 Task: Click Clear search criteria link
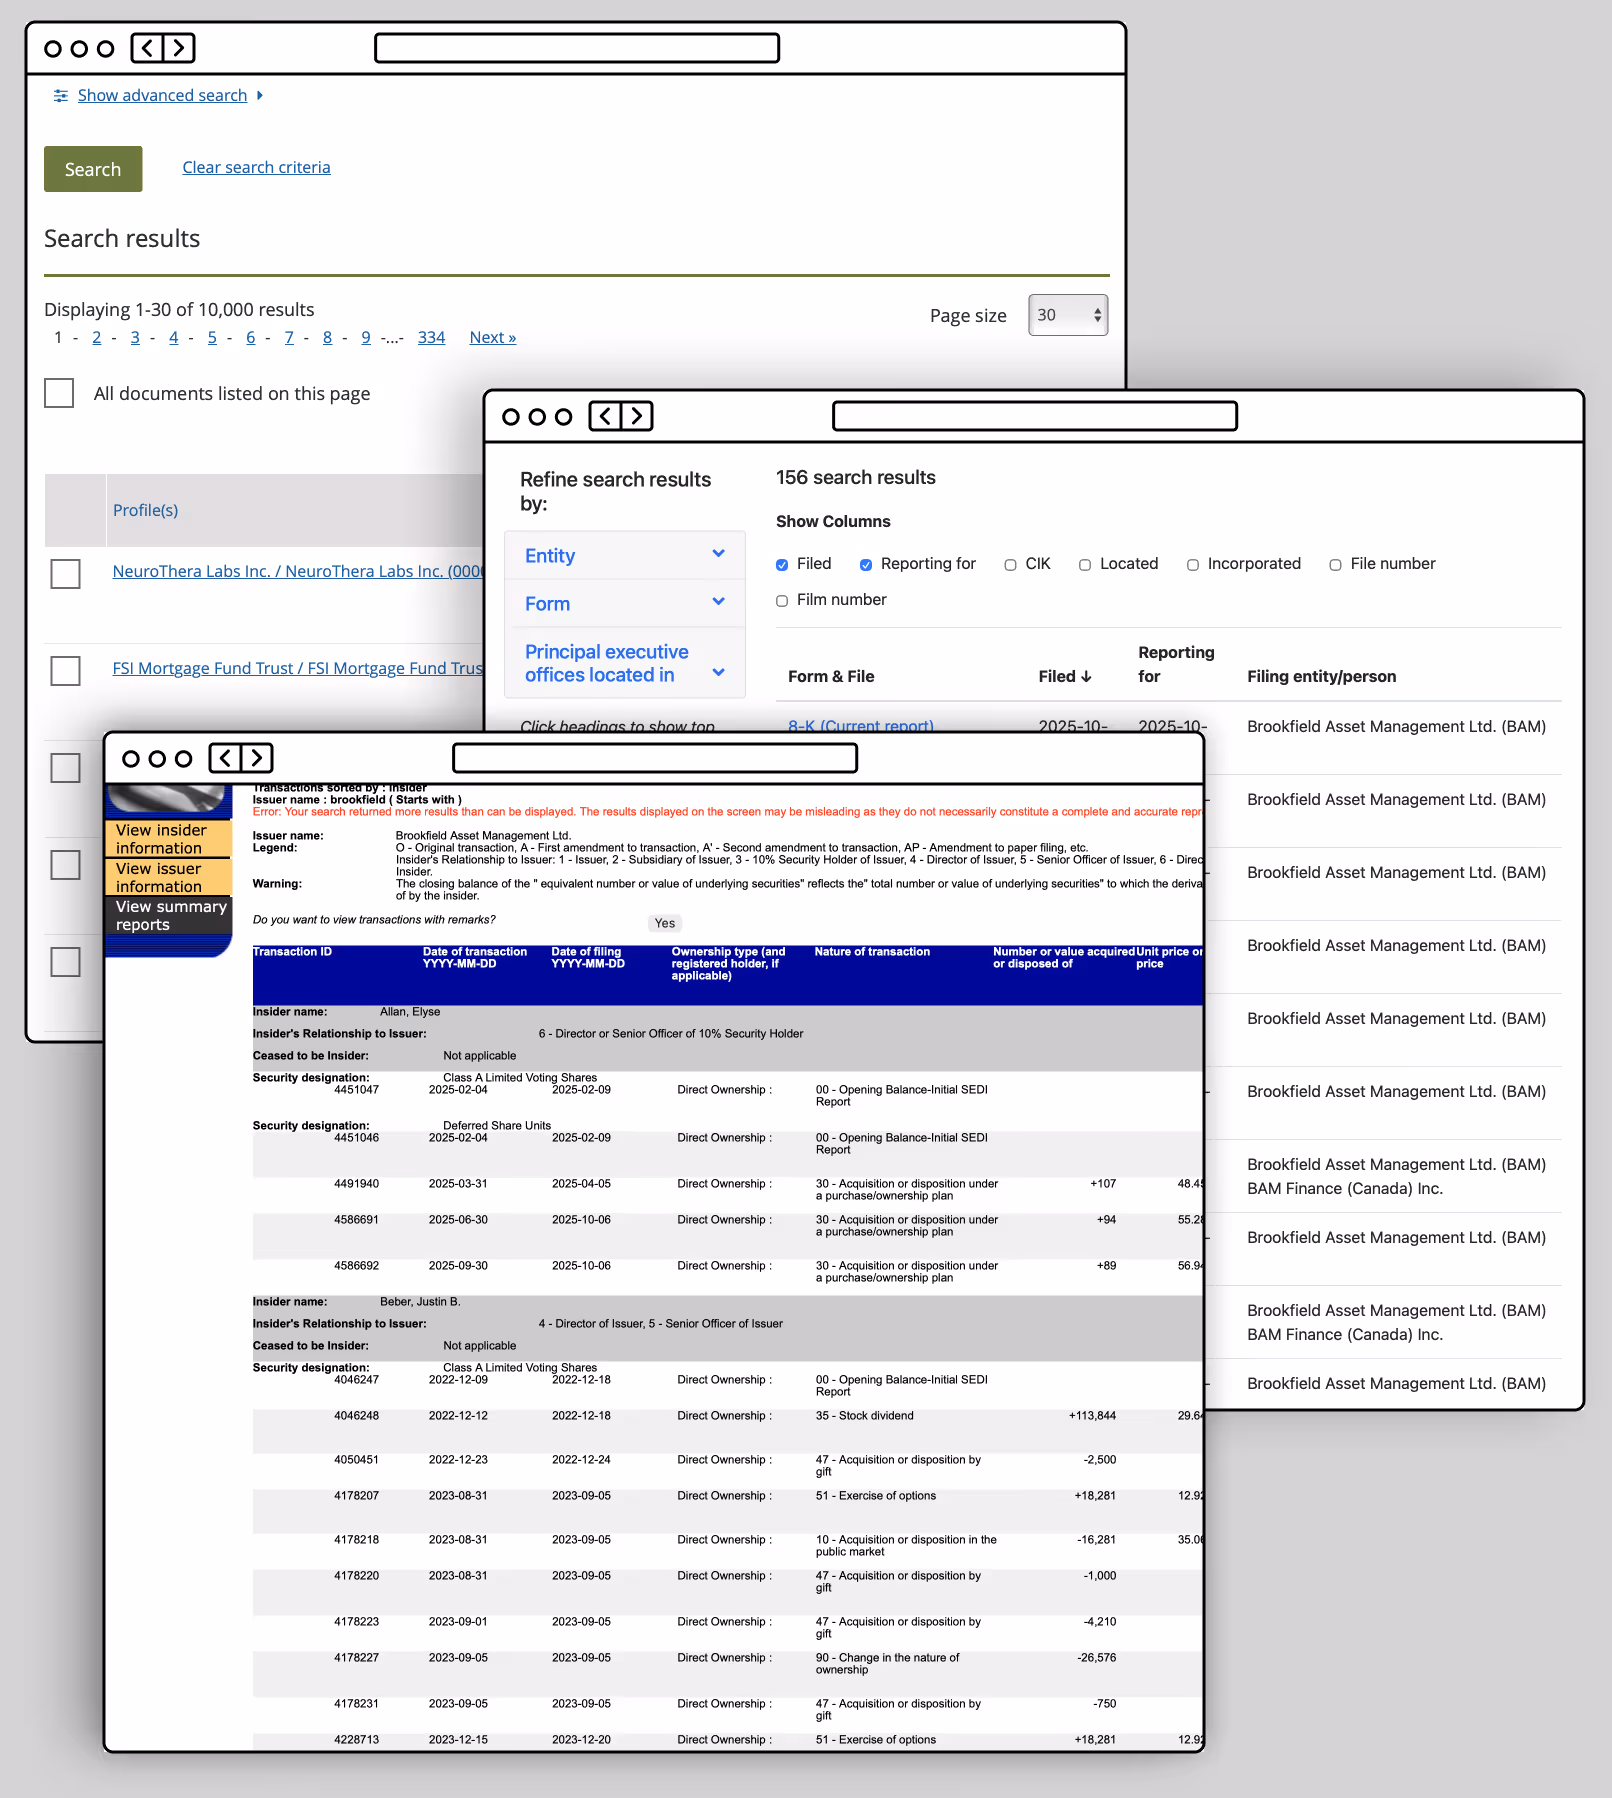[256, 168]
